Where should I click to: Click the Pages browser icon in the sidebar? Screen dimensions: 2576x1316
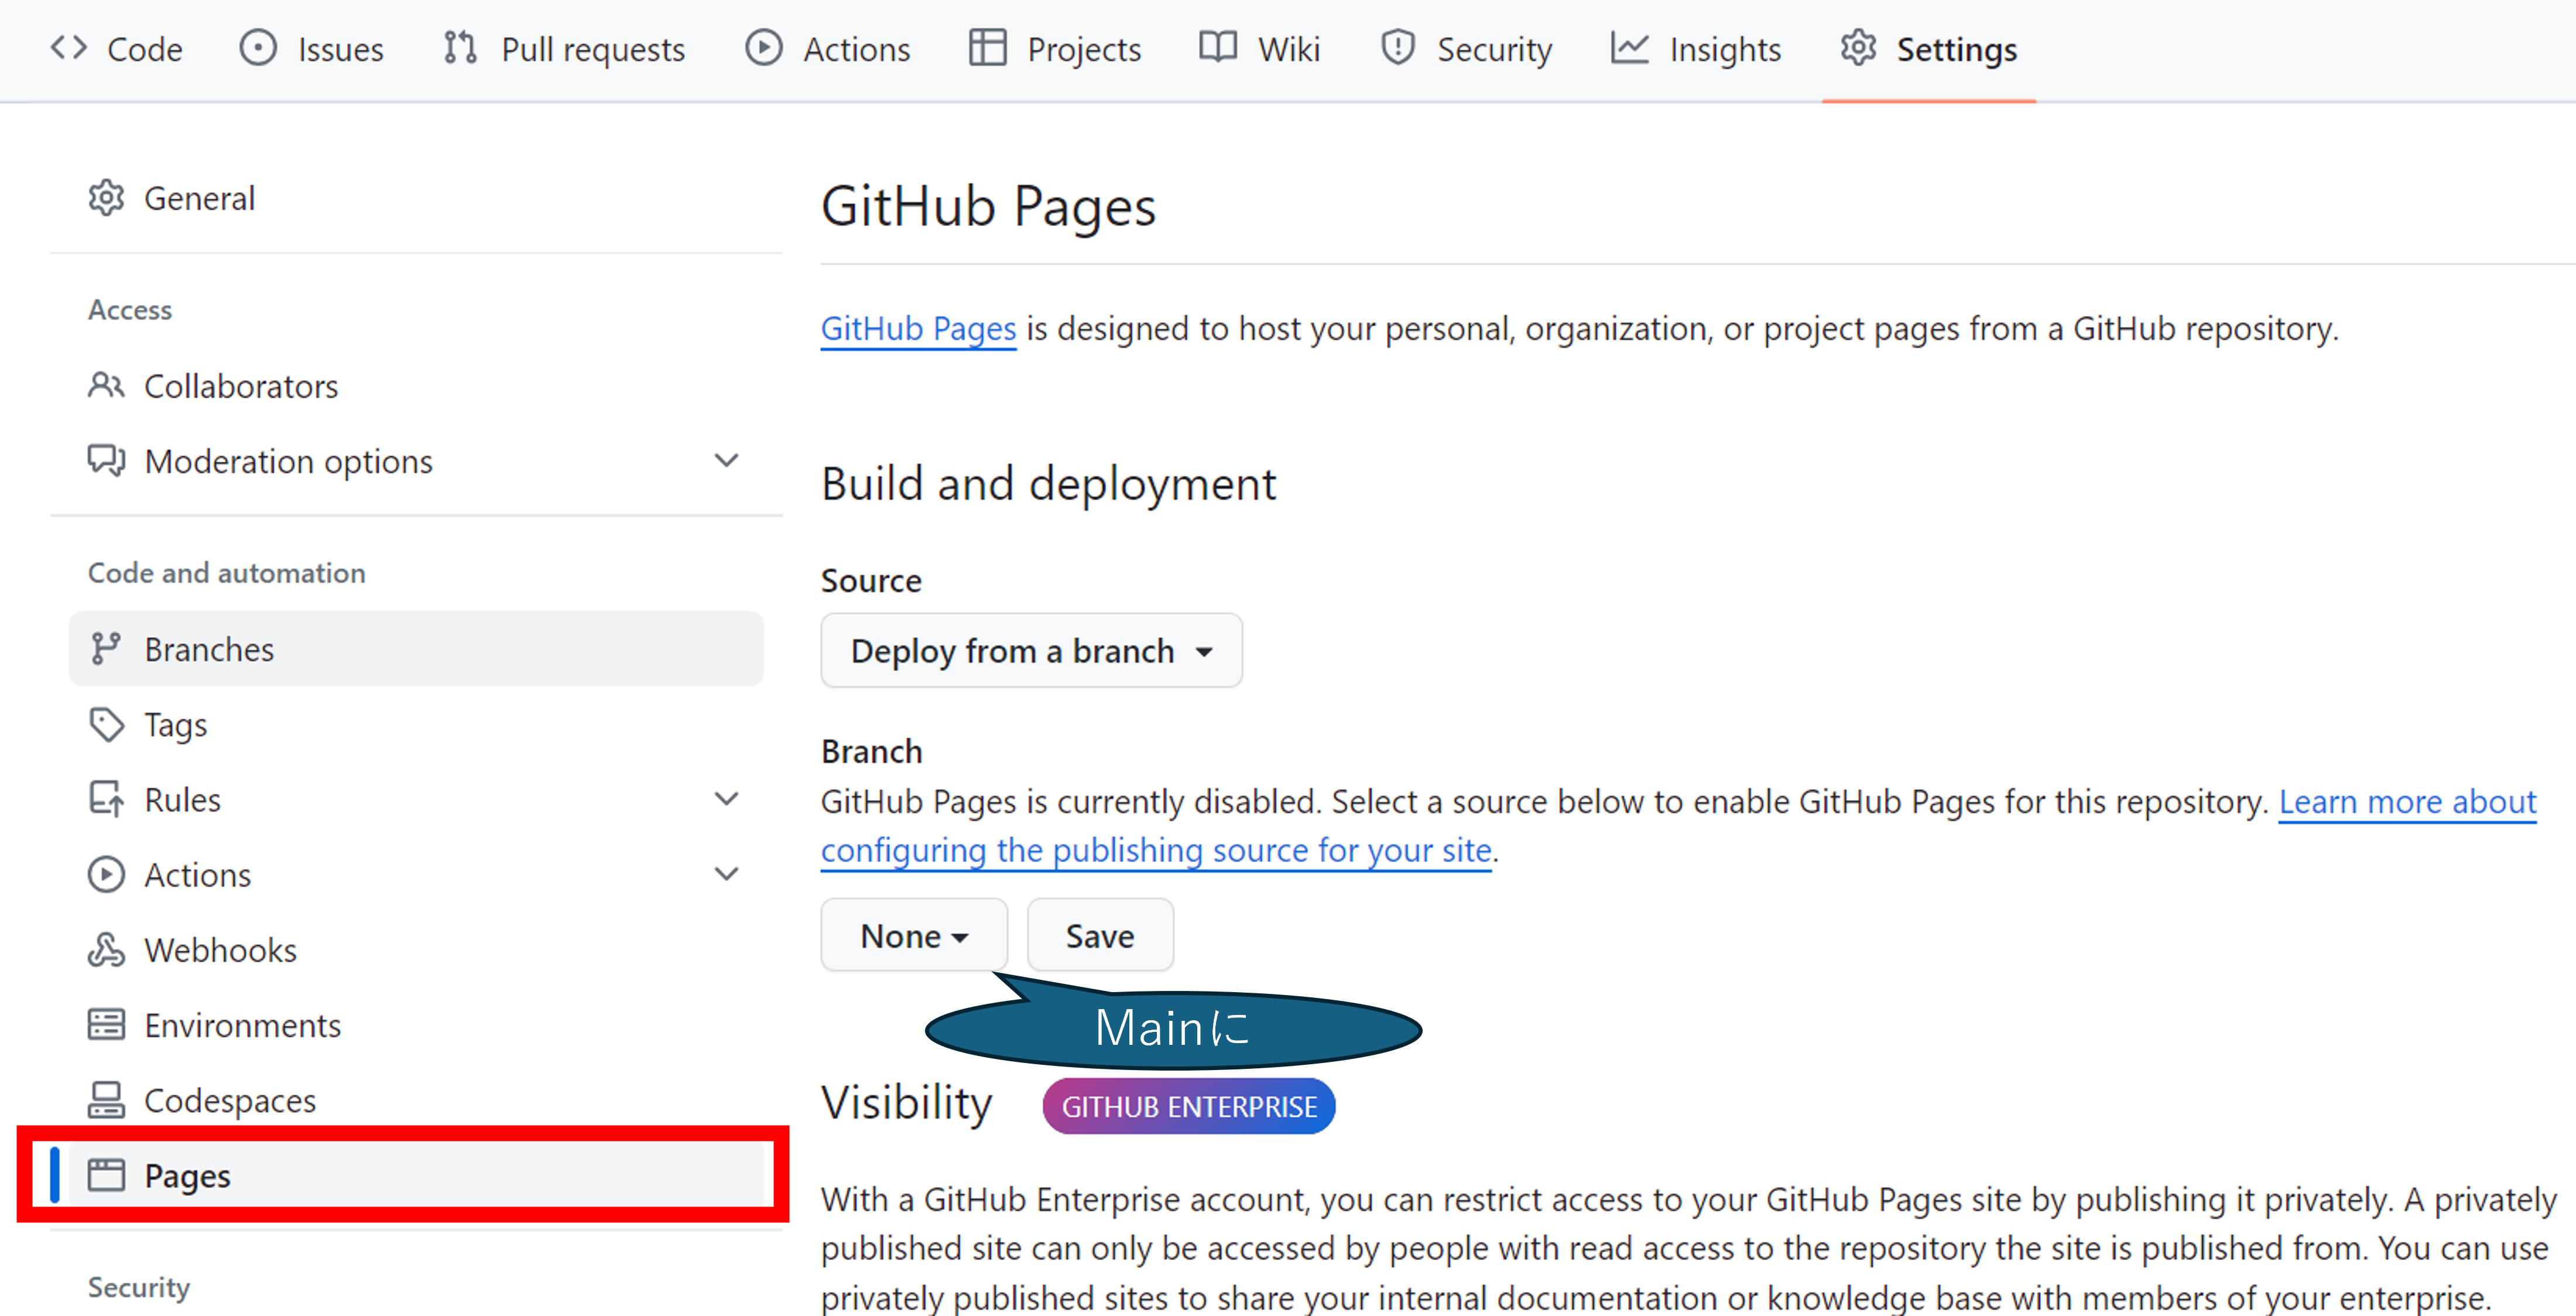click(x=106, y=1175)
